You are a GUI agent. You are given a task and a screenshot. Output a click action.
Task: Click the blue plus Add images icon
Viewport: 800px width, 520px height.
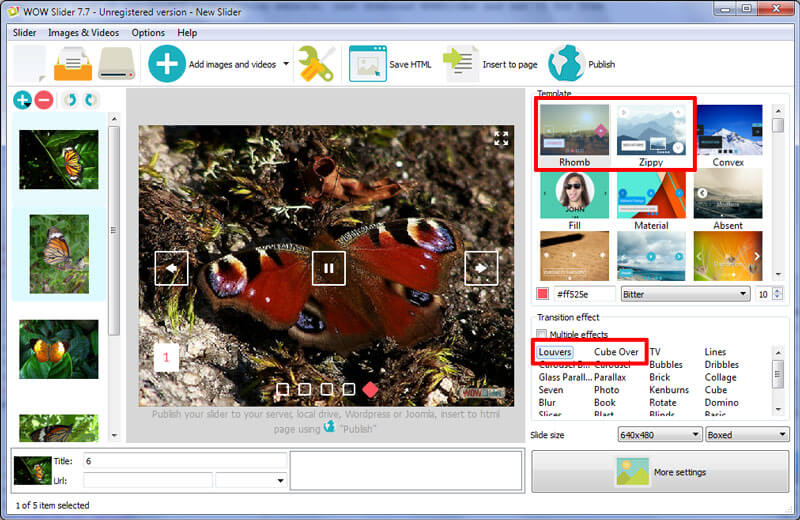click(167, 64)
